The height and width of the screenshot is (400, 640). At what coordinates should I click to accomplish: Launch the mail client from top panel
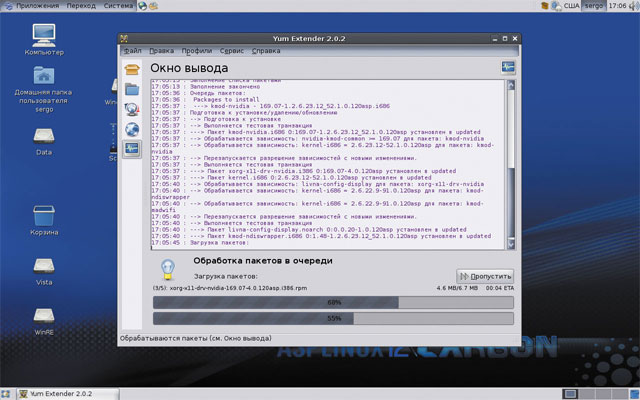coord(153,6)
